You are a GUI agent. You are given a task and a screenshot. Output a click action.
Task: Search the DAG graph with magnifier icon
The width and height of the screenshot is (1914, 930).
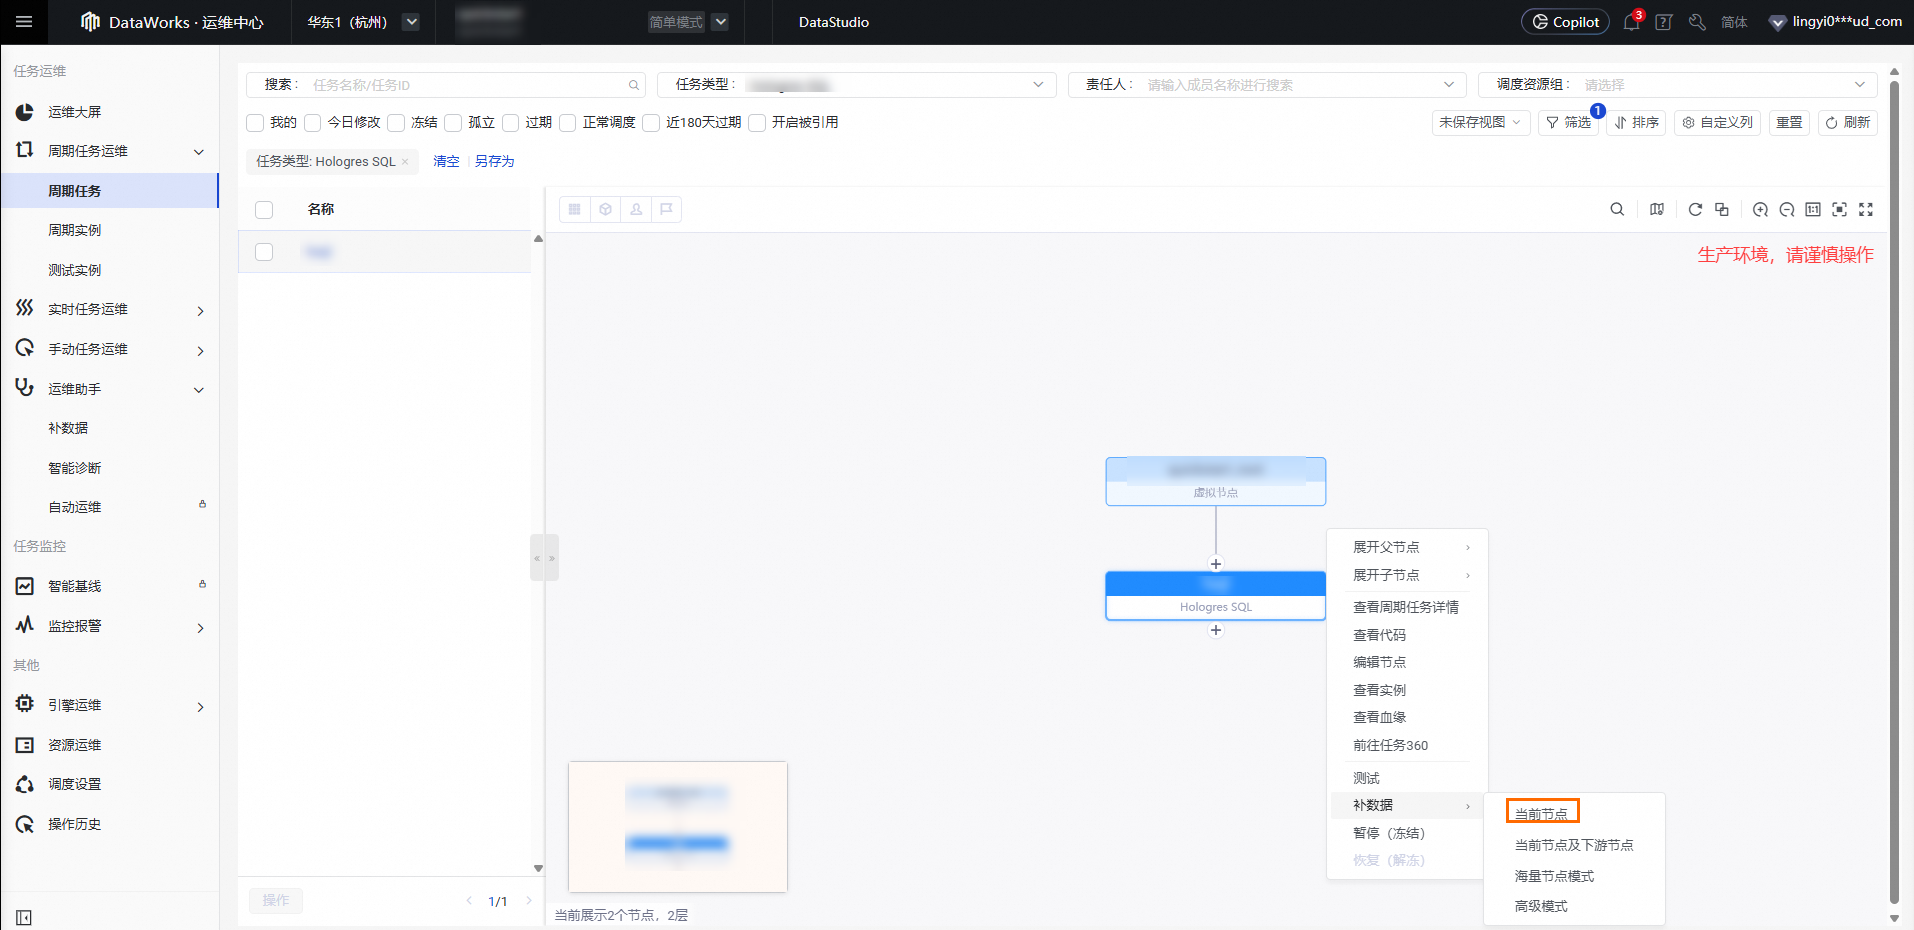pyautogui.click(x=1617, y=209)
